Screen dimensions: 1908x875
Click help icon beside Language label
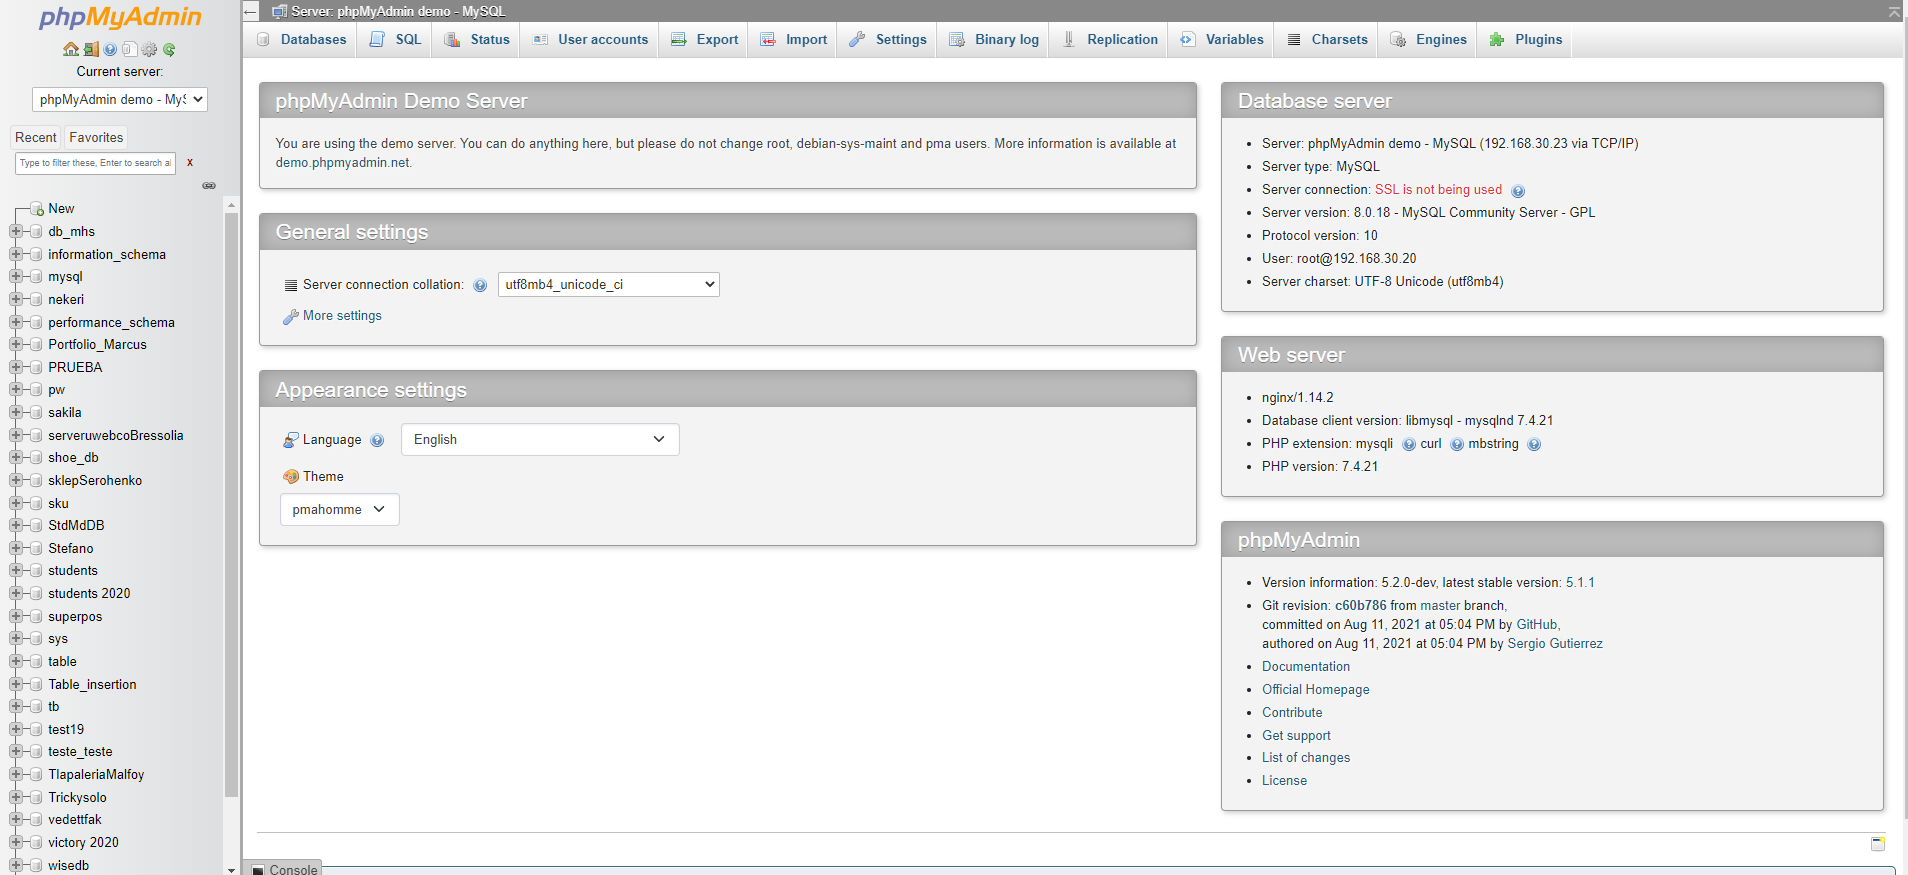377,440
